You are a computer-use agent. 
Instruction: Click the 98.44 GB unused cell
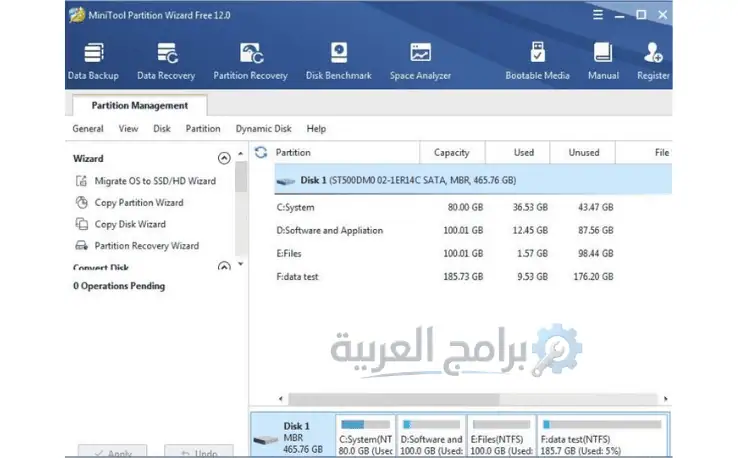[x=595, y=253]
